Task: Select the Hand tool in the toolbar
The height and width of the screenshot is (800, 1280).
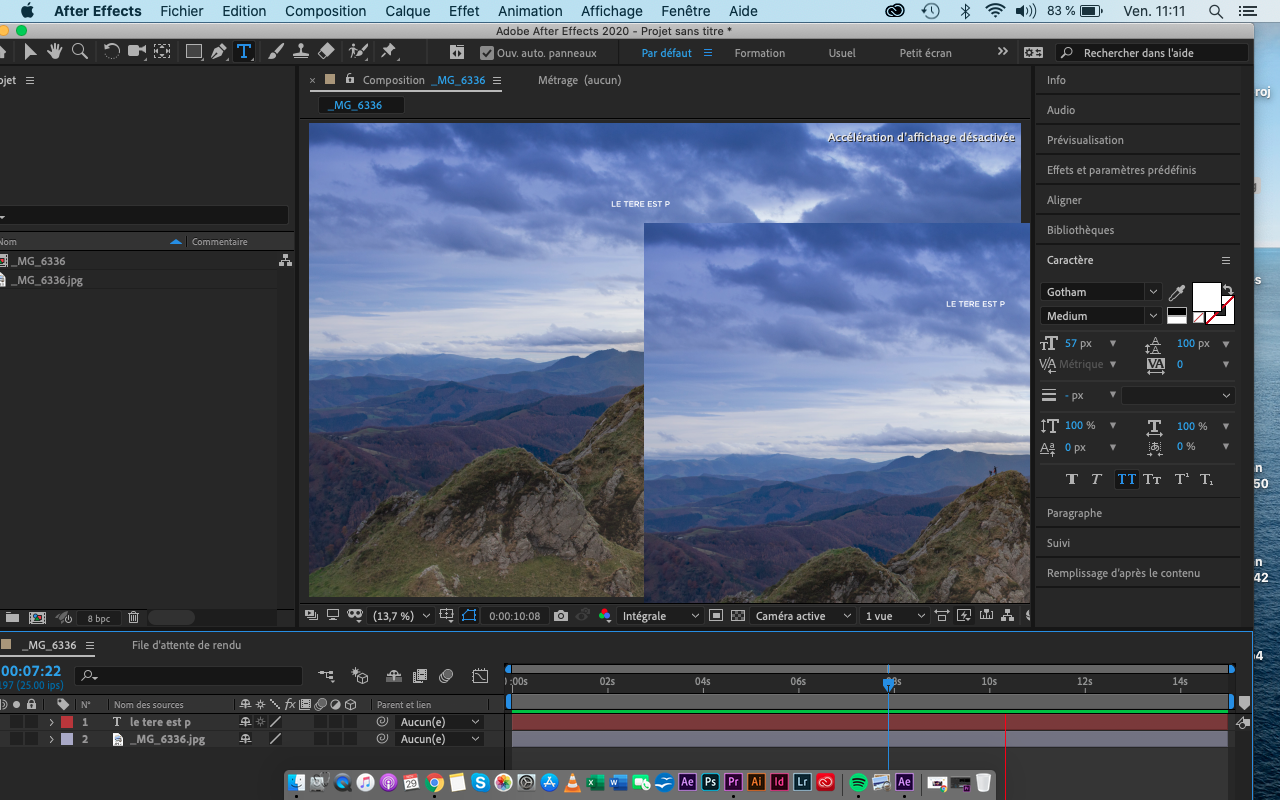Action: pyautogui.click(x=54, y=51)
